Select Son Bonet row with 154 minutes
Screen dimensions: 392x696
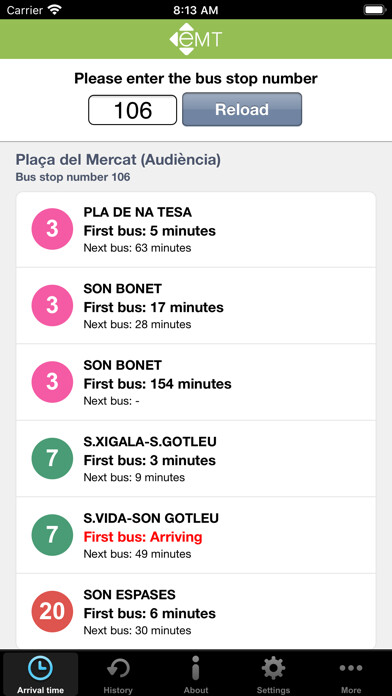[x=196, y=382]
